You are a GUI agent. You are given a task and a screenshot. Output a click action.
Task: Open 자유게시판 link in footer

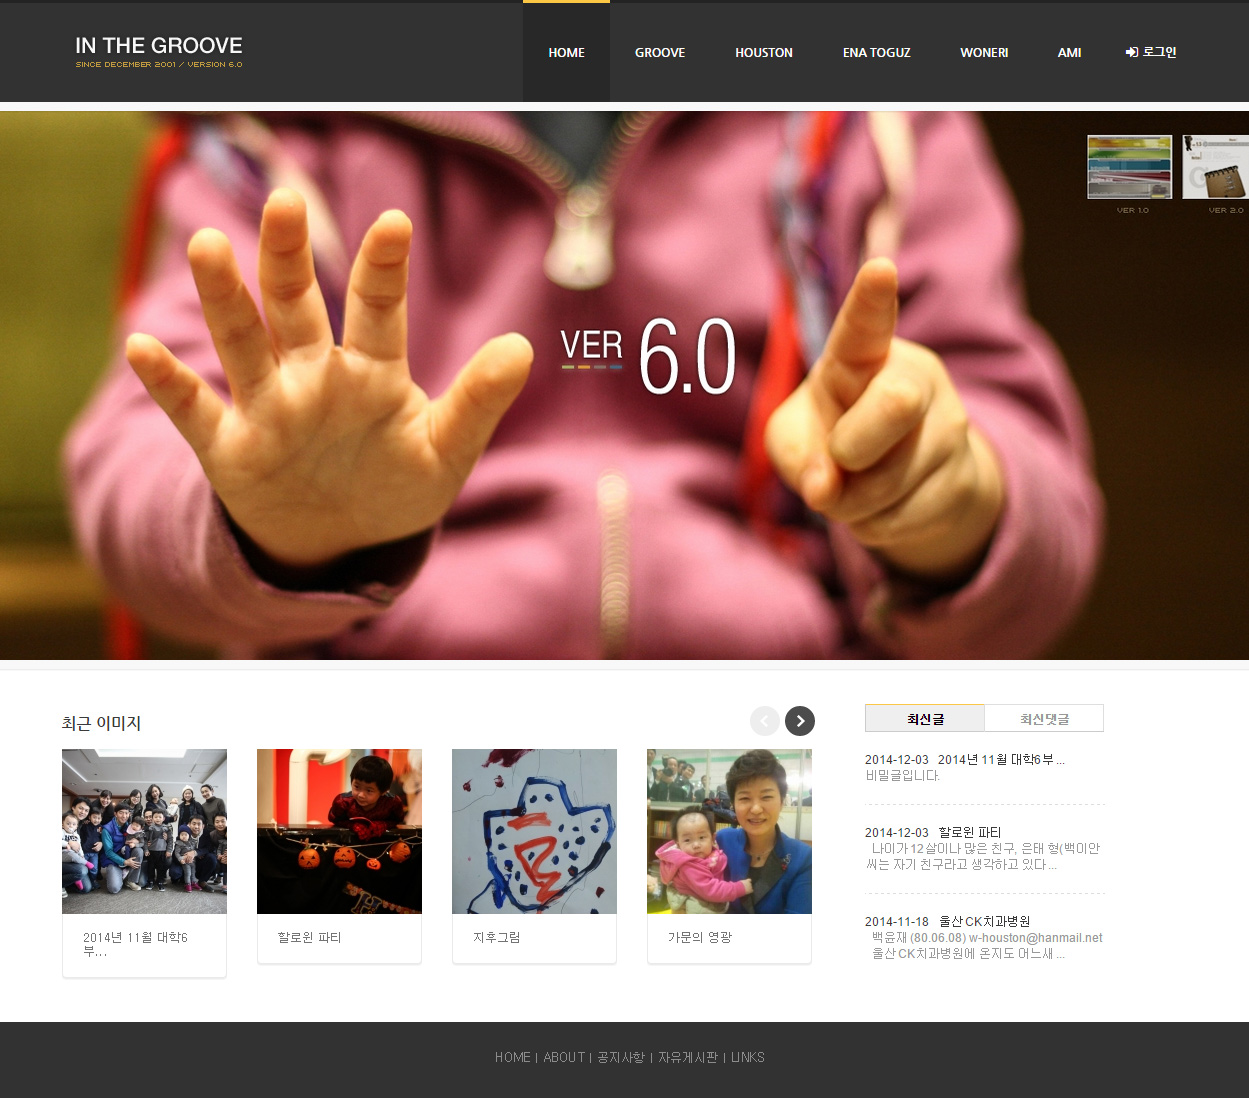pyautogui.click(x=688, y=1057)
